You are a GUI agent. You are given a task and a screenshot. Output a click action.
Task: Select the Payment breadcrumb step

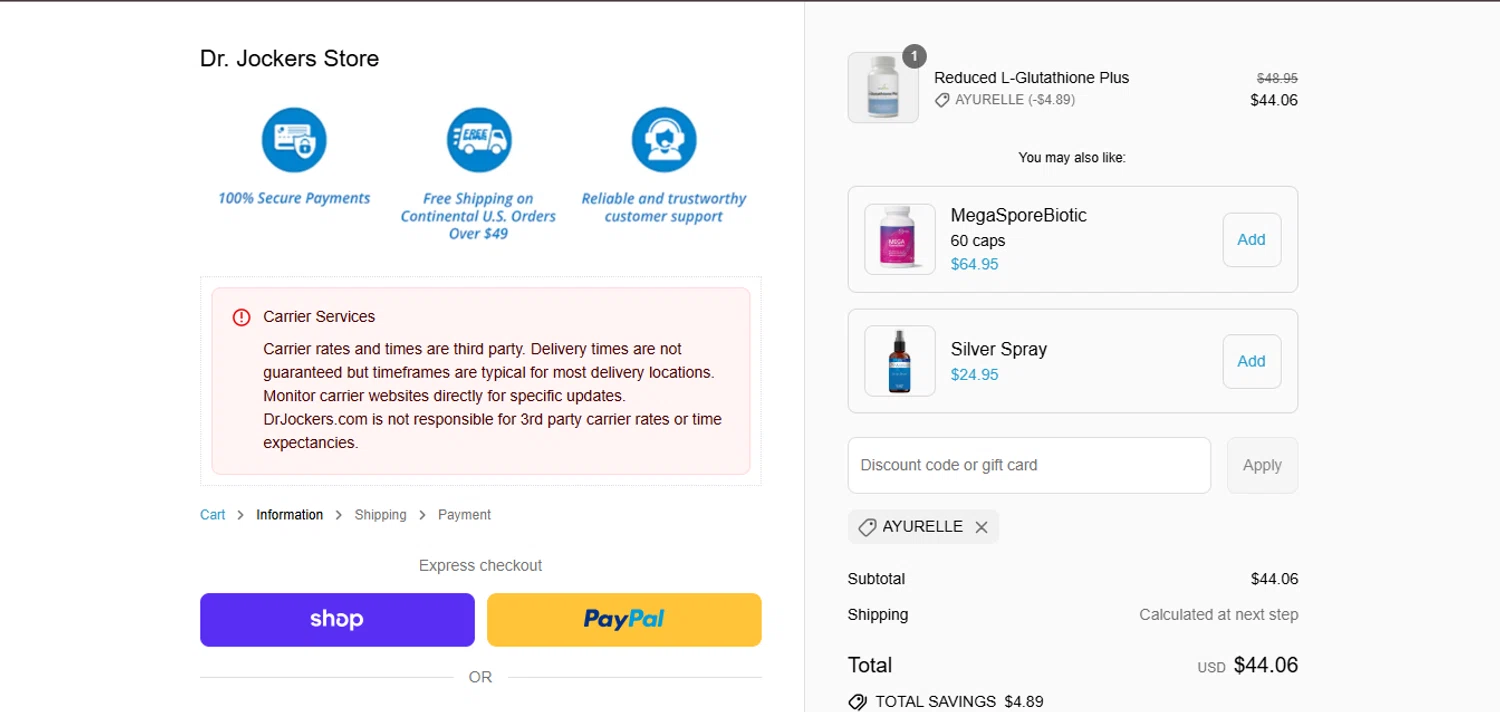(464, 515)
